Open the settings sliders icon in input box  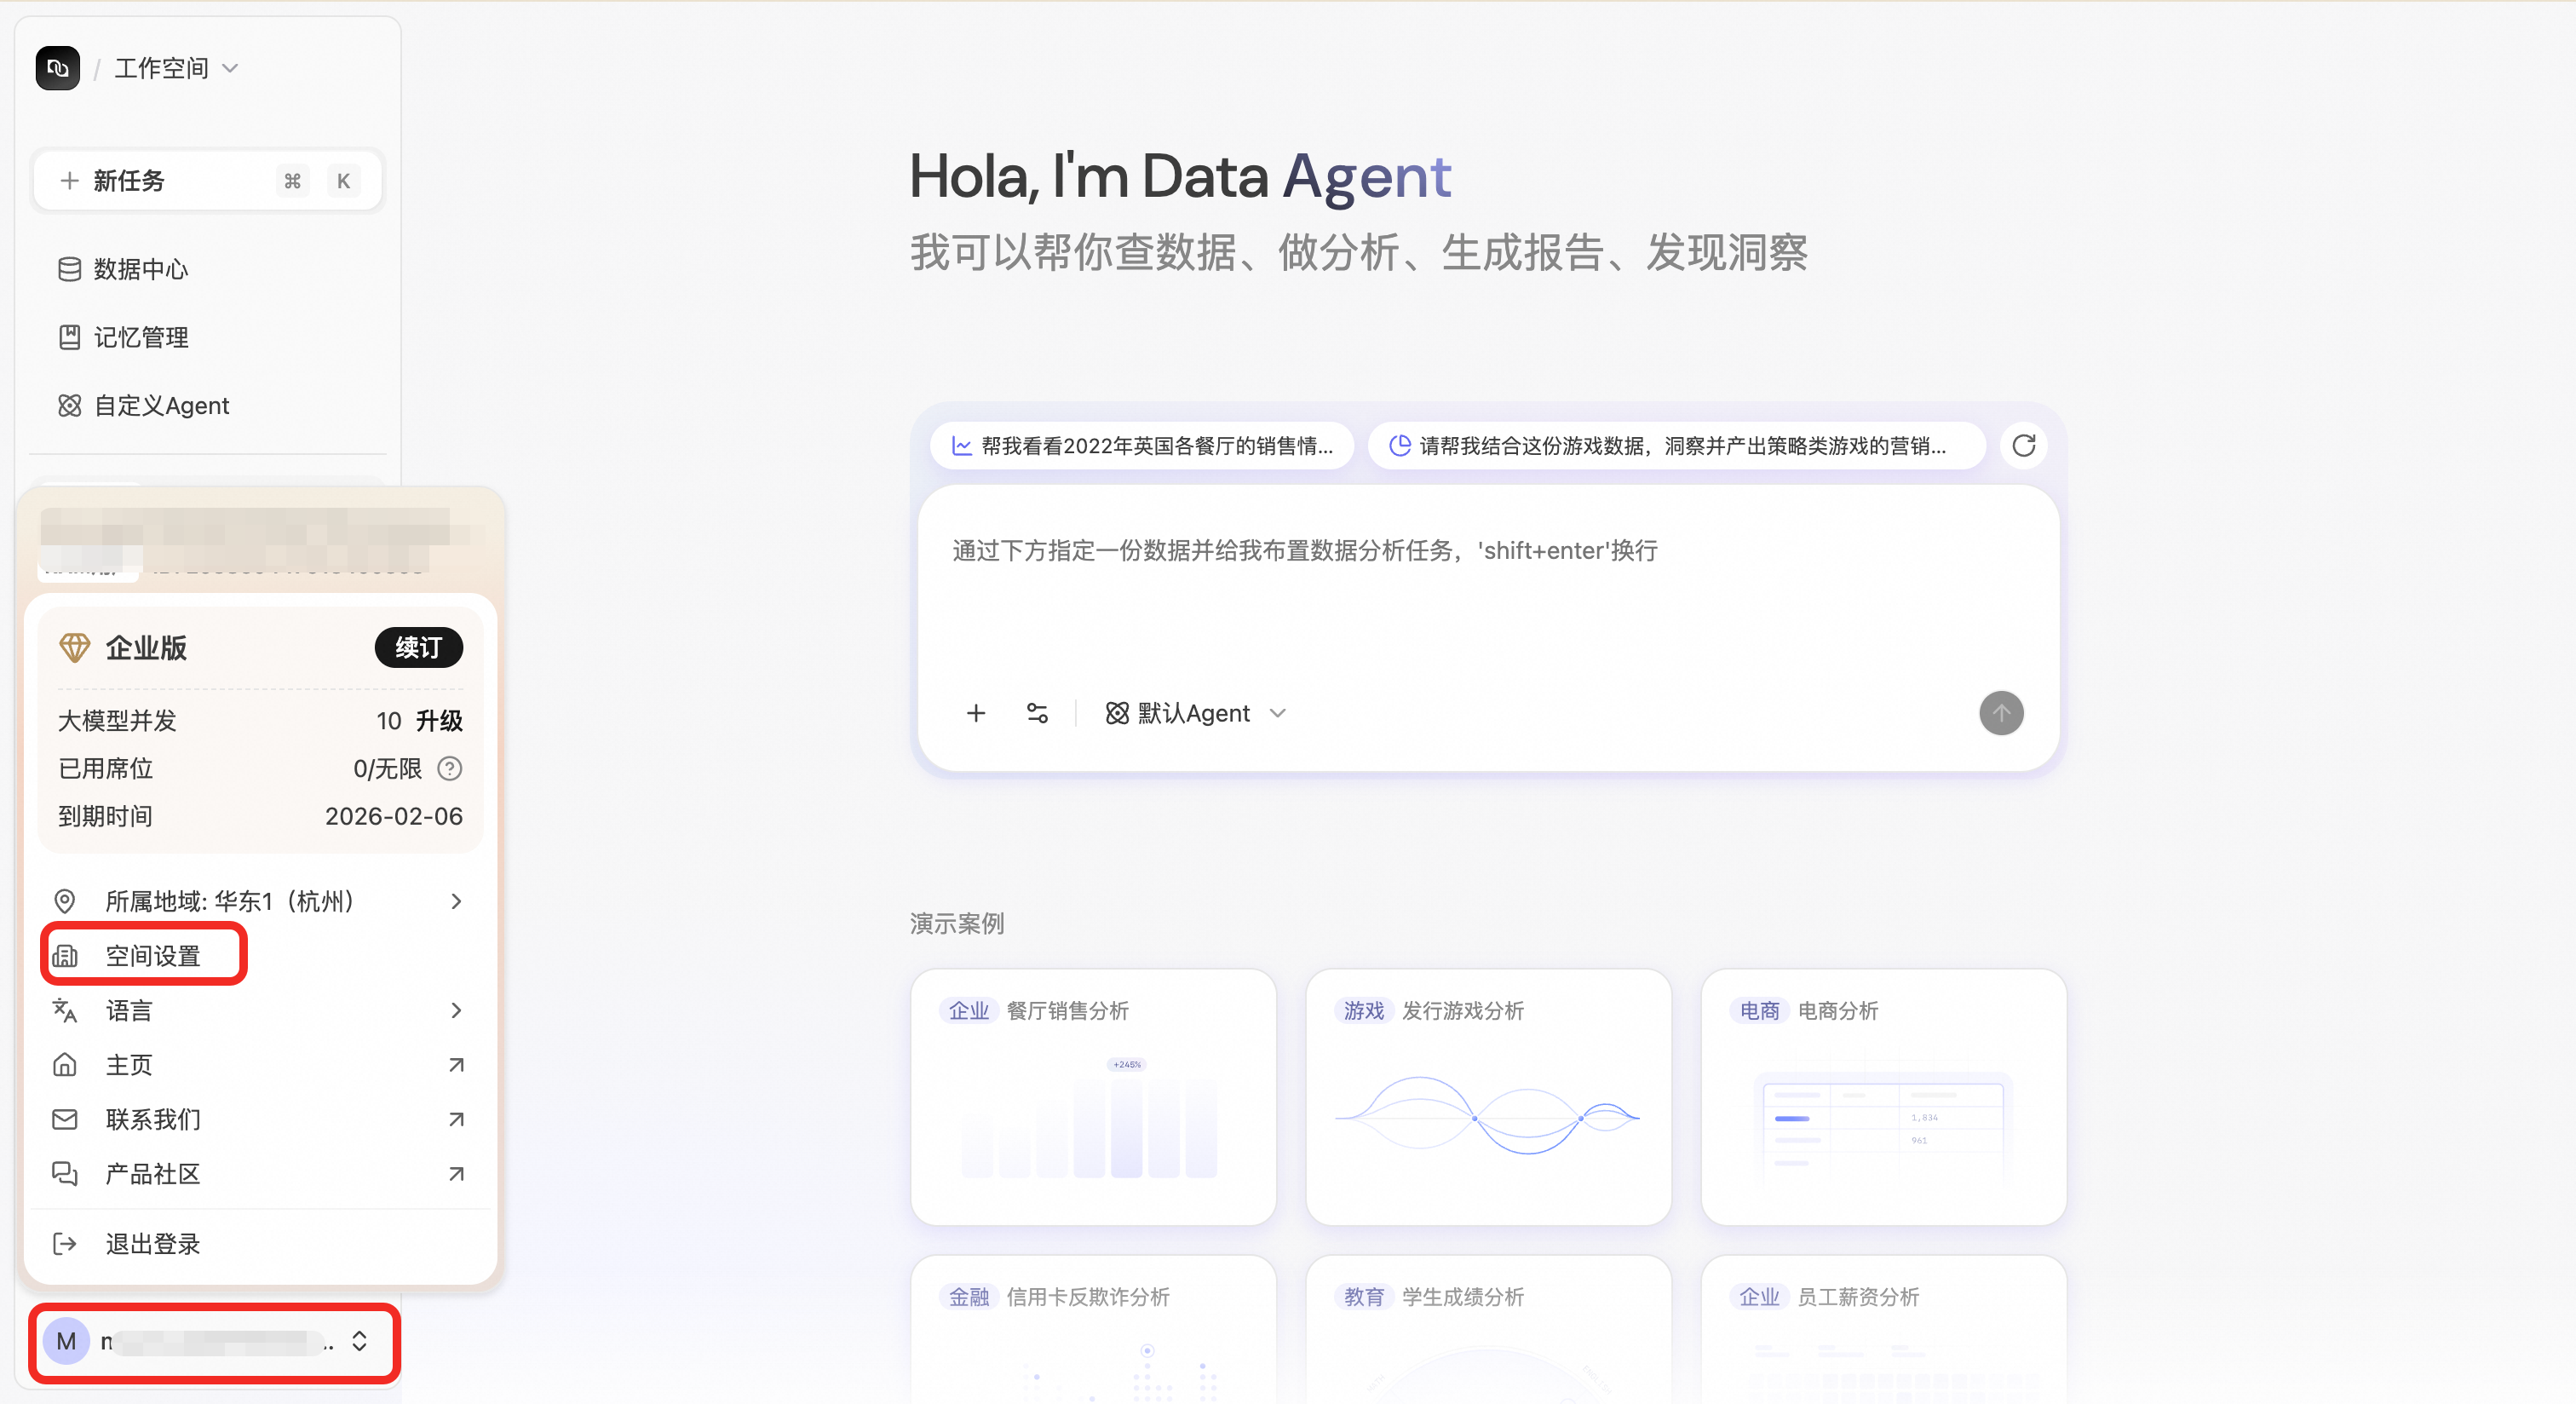(x=1037, y=713)
